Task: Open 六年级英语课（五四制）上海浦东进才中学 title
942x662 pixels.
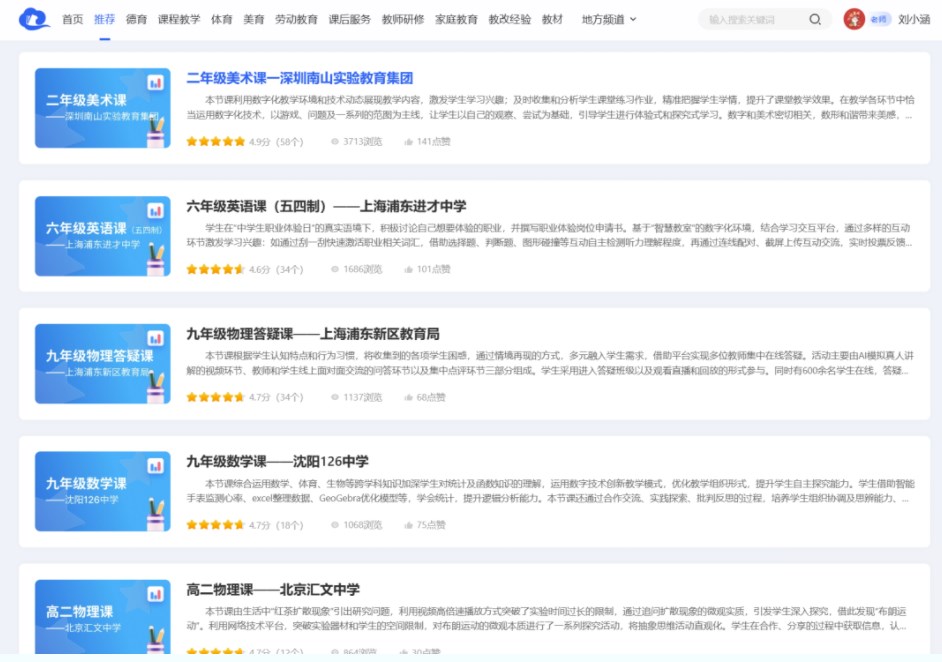Action: tap(326, 206)
